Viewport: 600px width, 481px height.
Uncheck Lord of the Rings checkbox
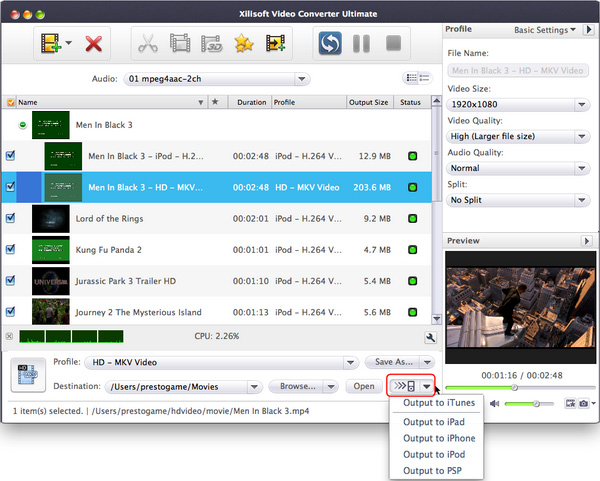[11, 218]
